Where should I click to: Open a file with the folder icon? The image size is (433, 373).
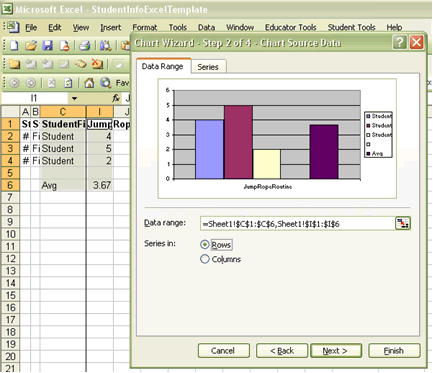click(x=31, y=45)
